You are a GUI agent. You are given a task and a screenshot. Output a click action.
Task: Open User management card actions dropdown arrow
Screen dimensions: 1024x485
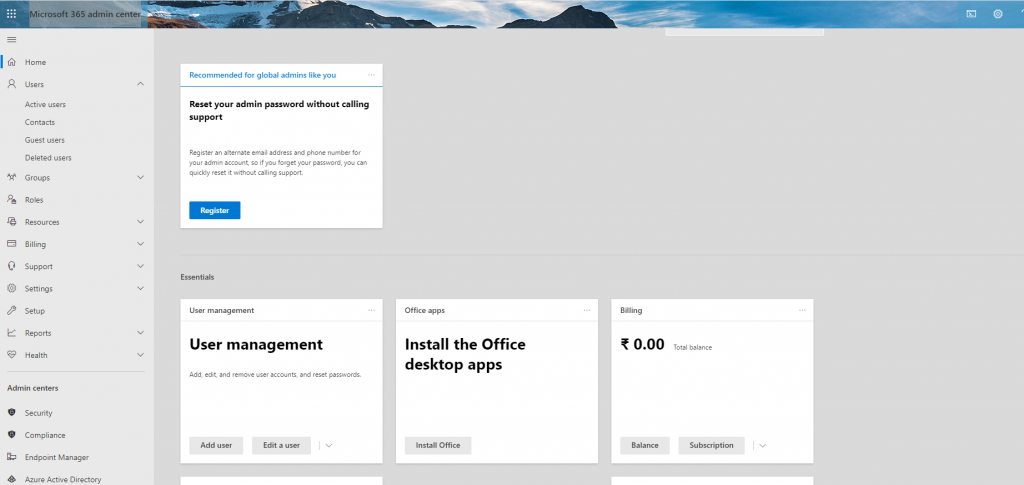[x=329, y=446]
